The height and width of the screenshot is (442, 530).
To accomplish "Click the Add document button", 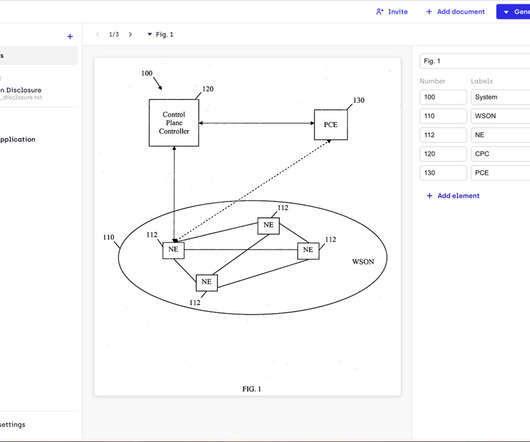I will point(455,12).
